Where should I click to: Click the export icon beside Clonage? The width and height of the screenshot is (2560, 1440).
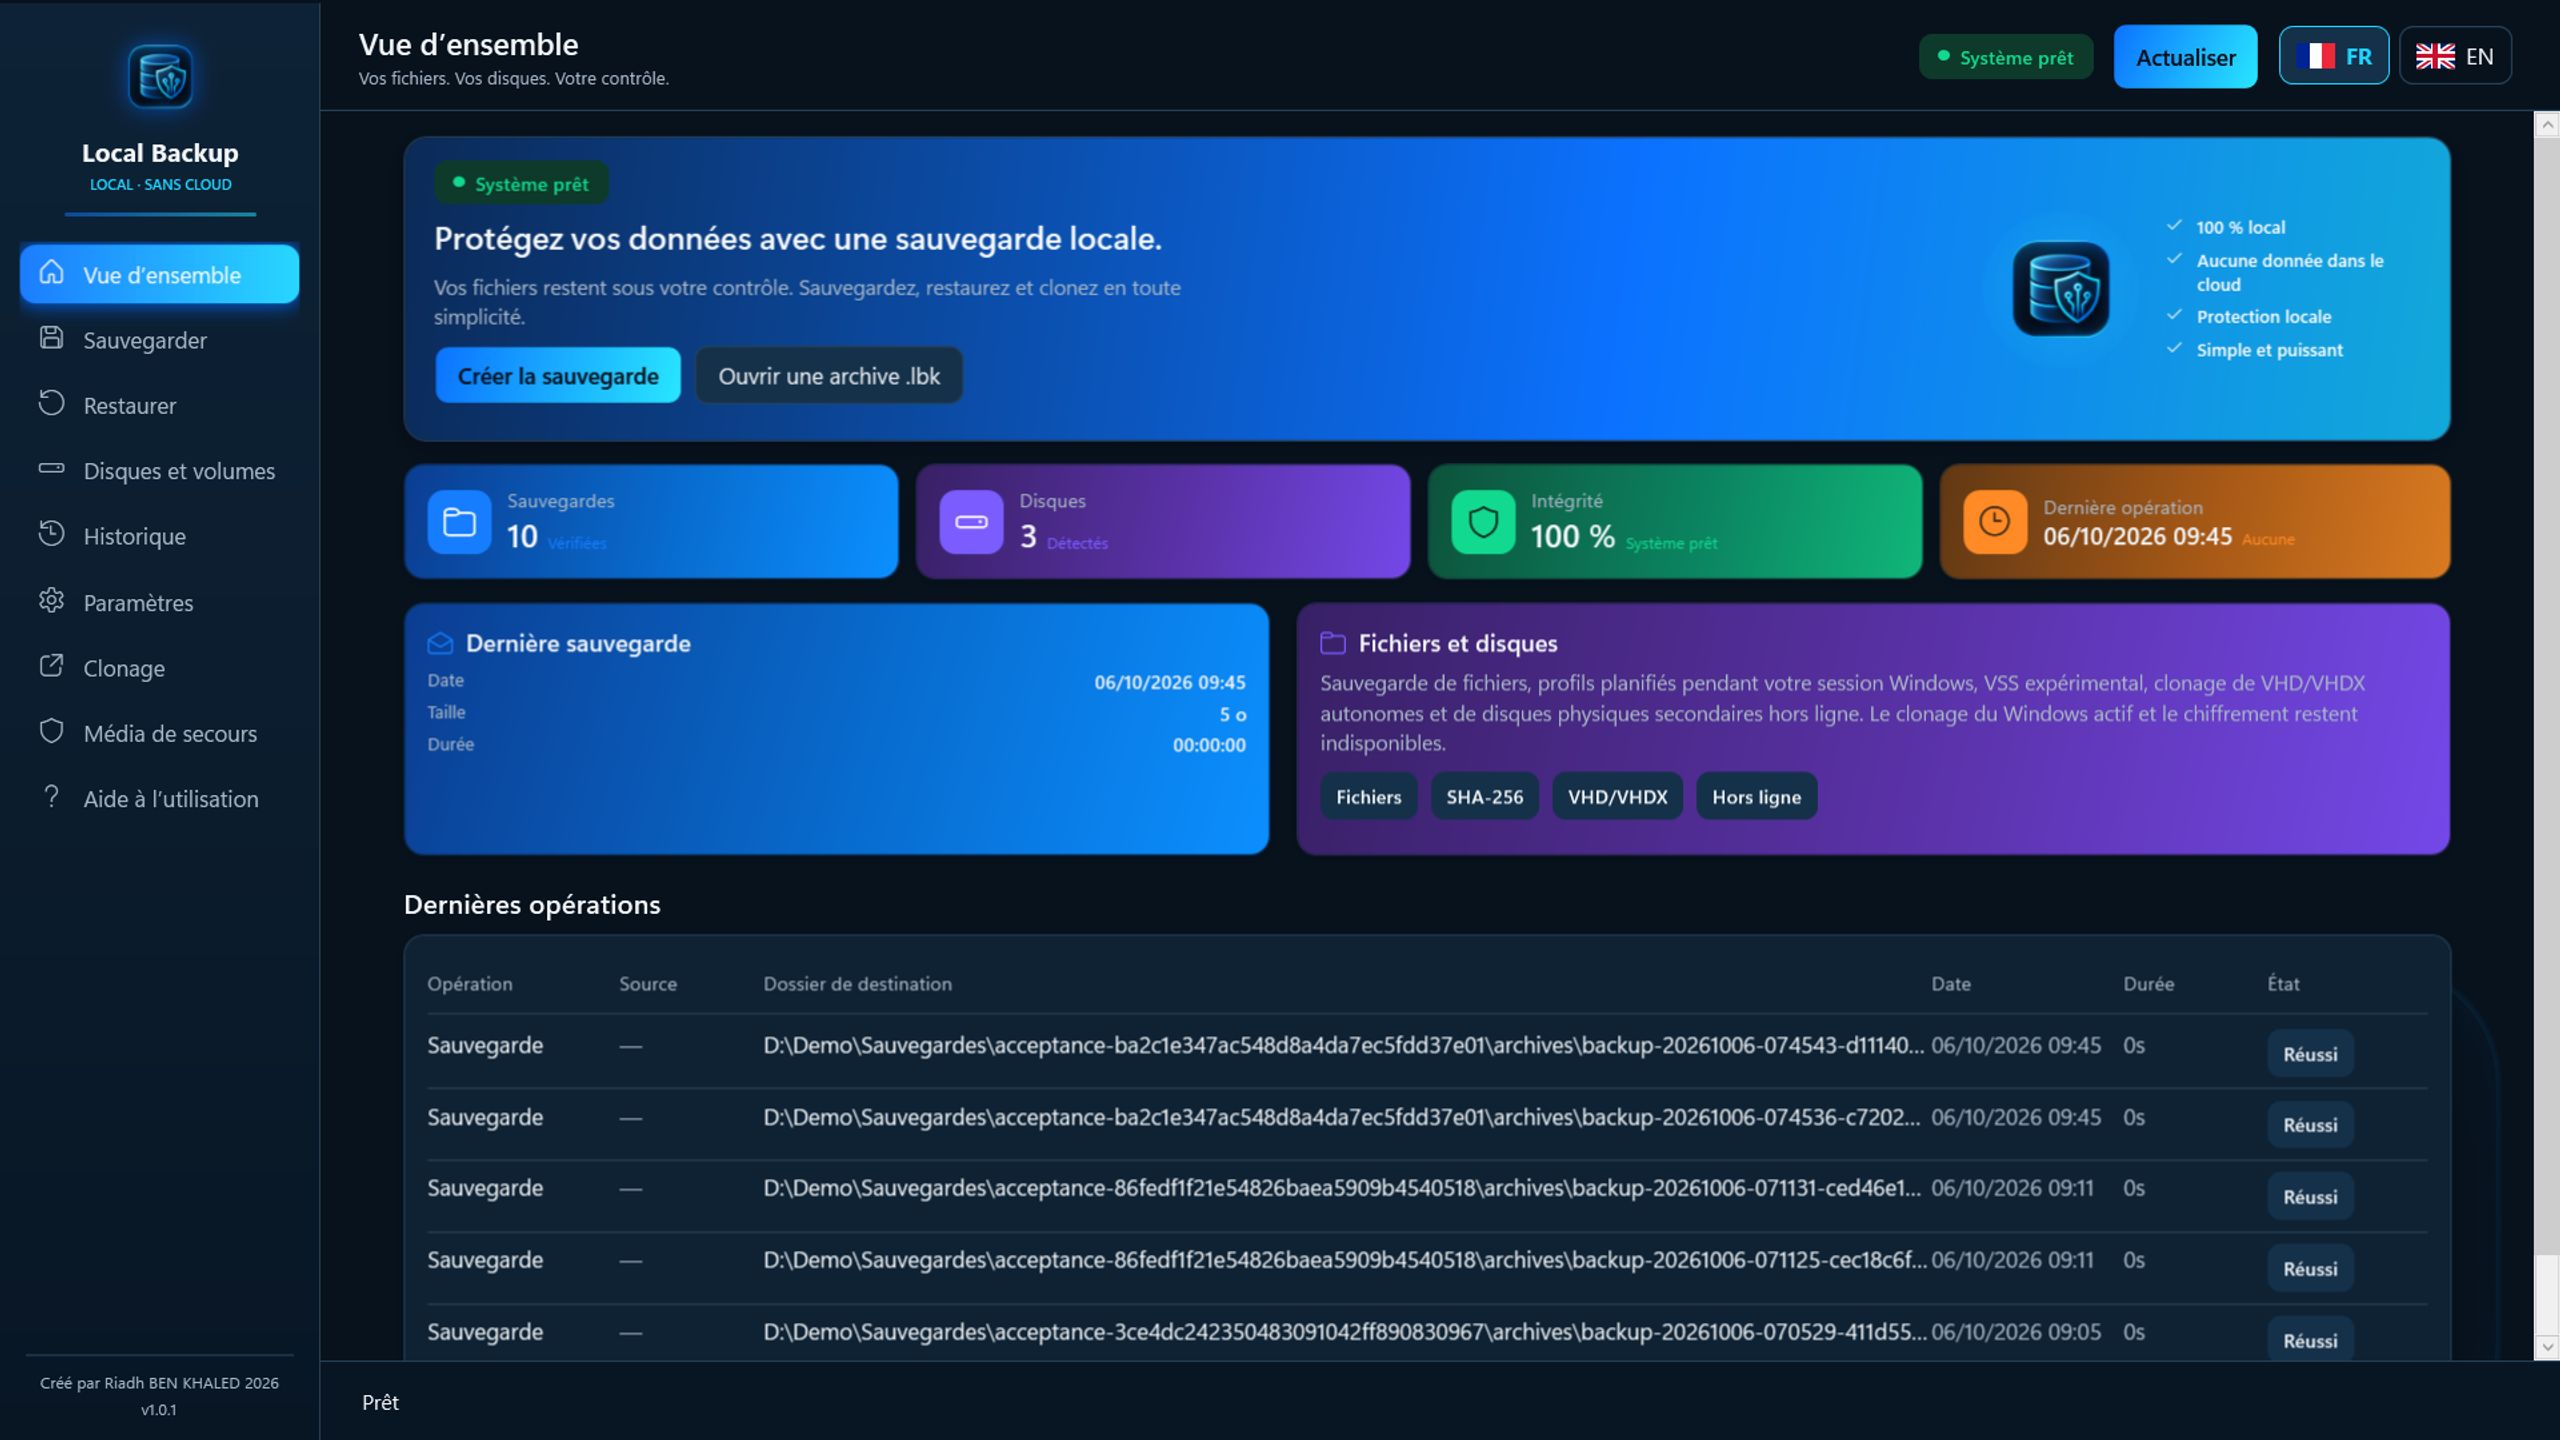pyautogui.click(x=51, y=665)
